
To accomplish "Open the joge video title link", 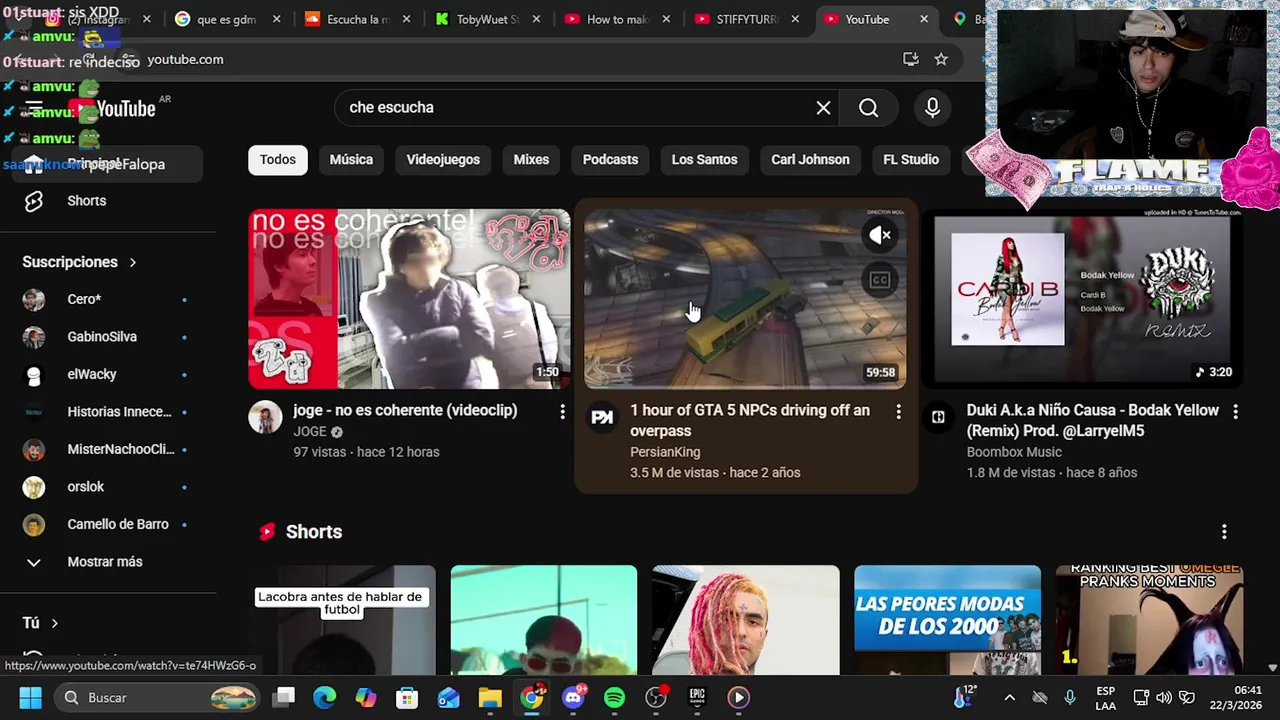I will coord(405,410).
